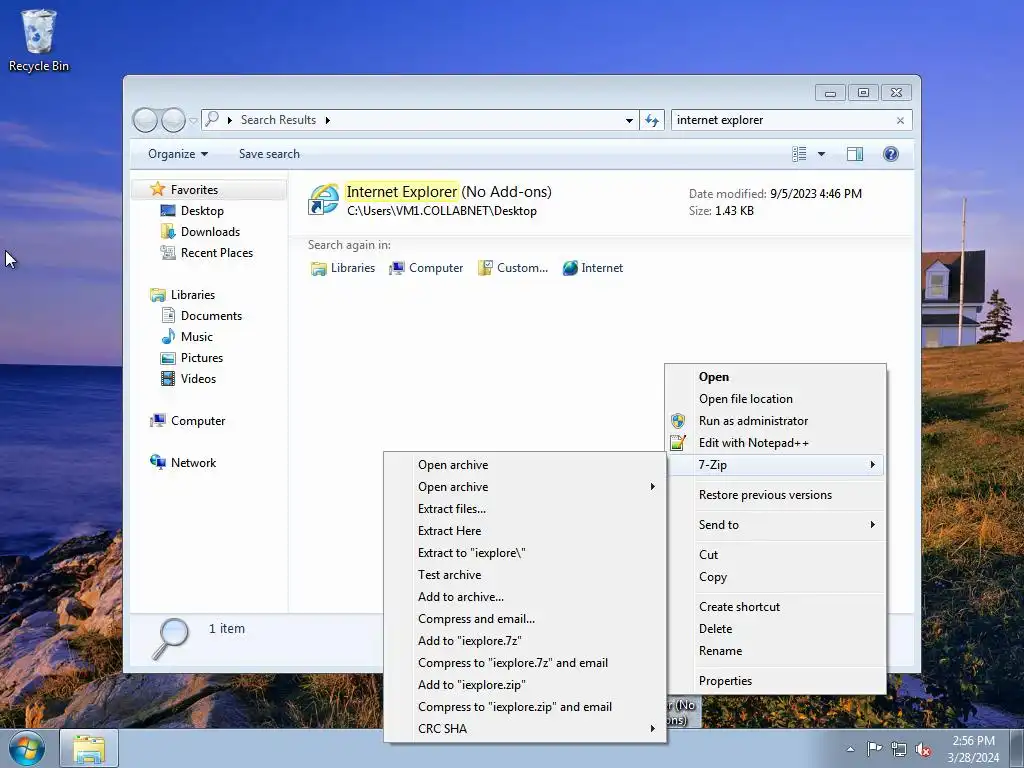The image size is (1024, 768).
Task: Expand second Open archive submenu arrow
Action: (x=652, y=487)
